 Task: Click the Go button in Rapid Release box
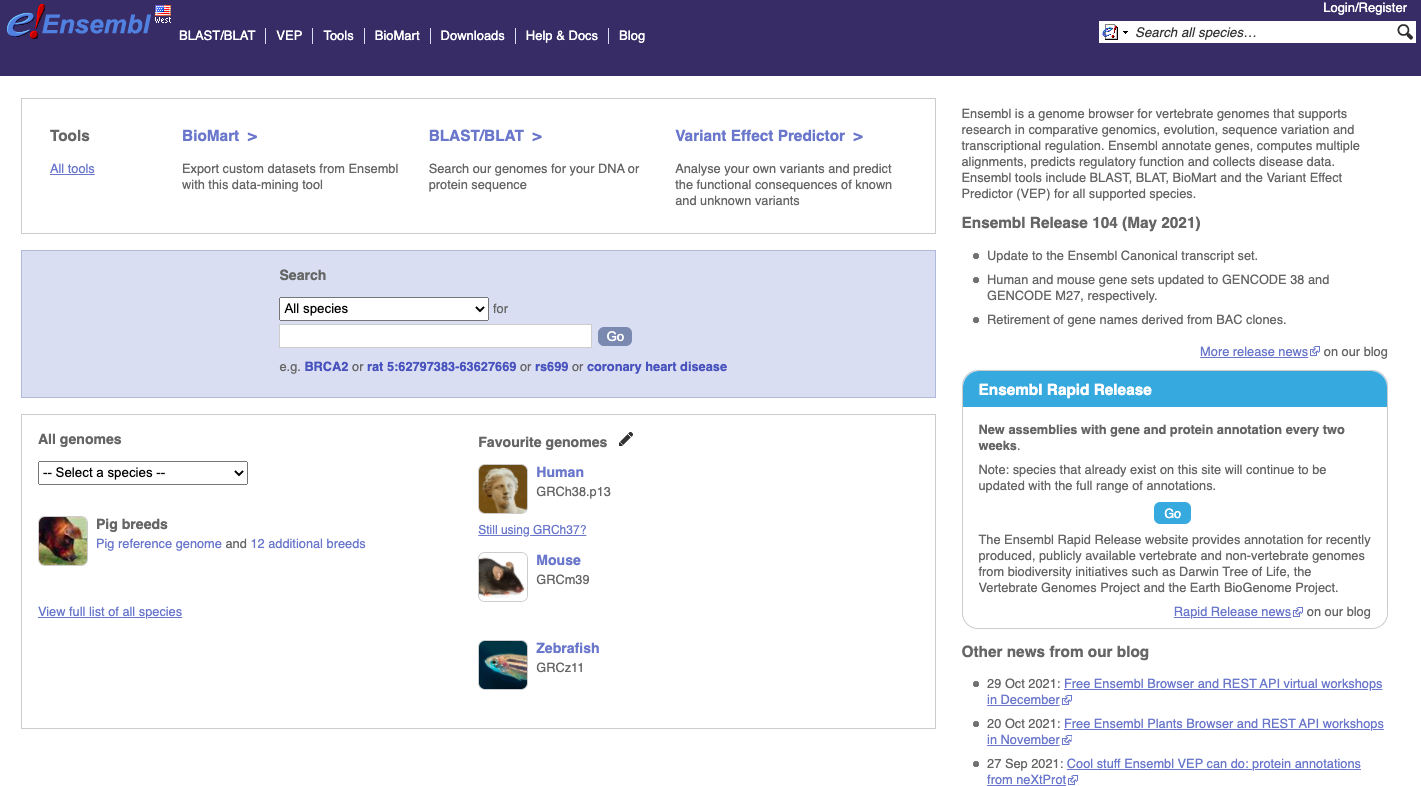(1173, 514)
